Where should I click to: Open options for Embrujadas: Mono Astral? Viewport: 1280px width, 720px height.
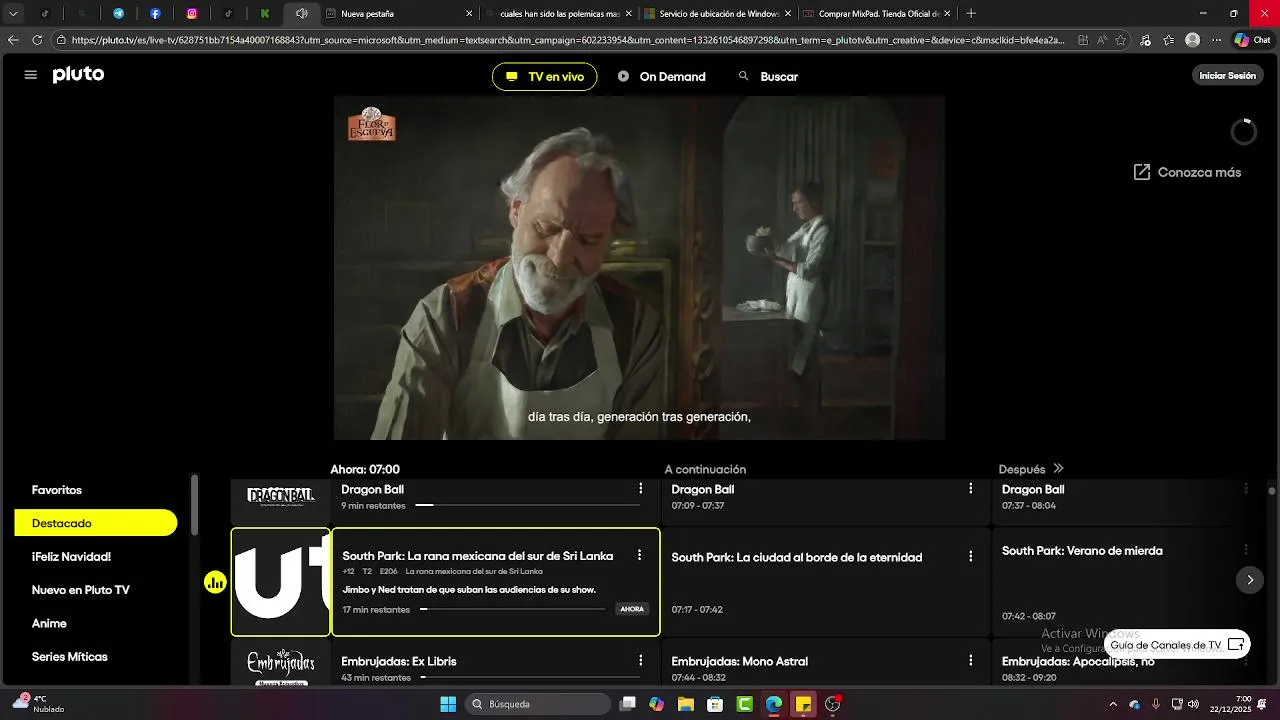970,660
